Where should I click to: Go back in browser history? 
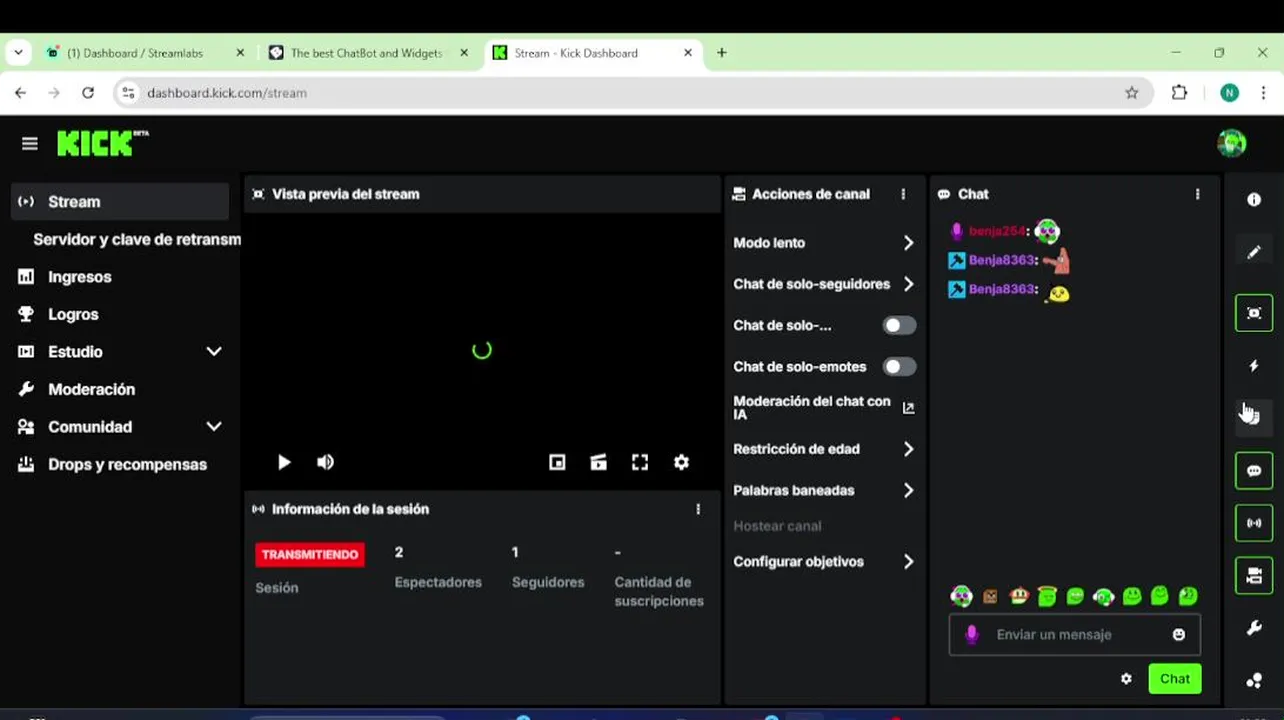point(21,93)
